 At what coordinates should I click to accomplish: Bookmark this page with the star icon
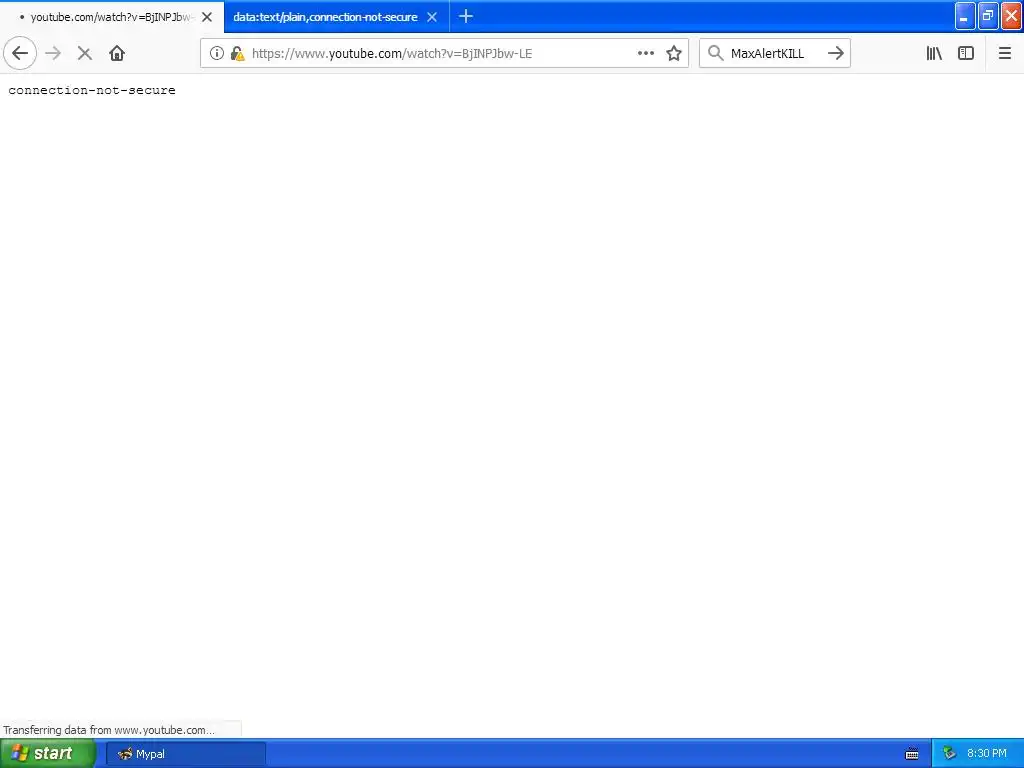pyautogui.click(x=674, y=54)
